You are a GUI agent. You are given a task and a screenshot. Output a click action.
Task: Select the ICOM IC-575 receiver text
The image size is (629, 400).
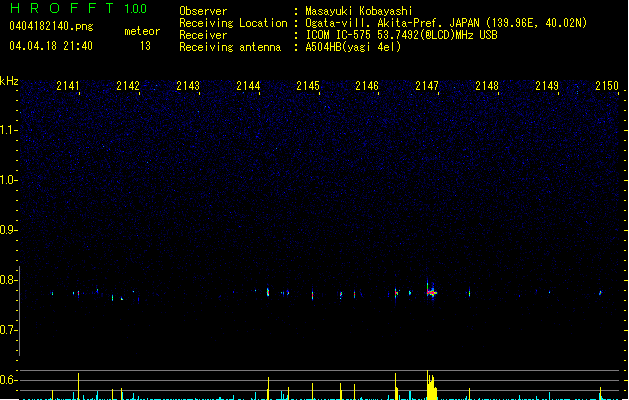401,35
